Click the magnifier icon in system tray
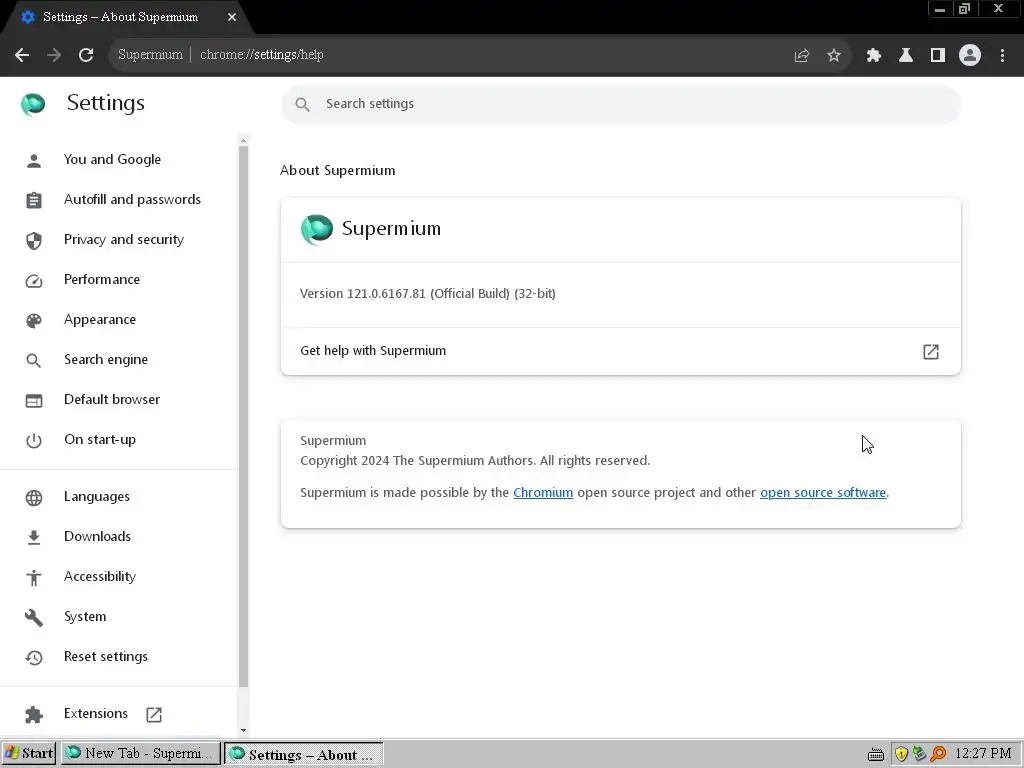Screen dimensions: 1024x768 [938, 754]
